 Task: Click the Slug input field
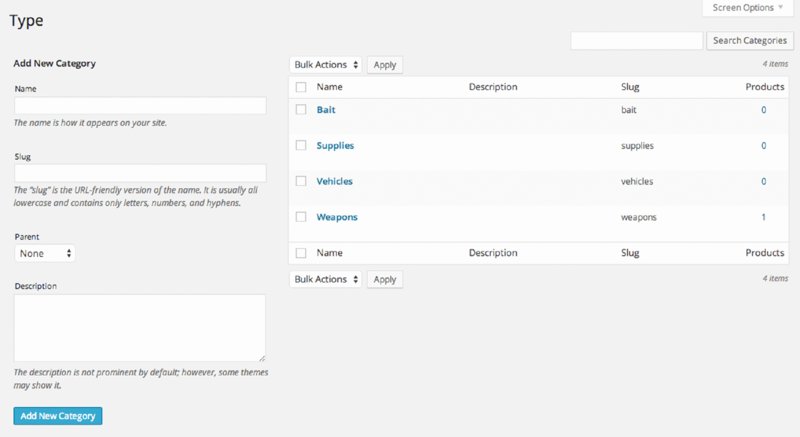click(x=140, y=173)
